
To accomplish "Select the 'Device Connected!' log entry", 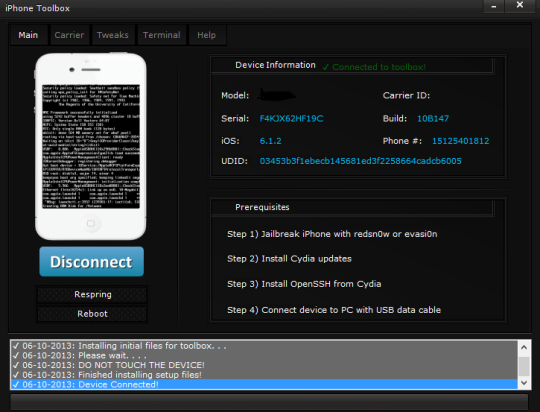I will (x=264, y=384).
